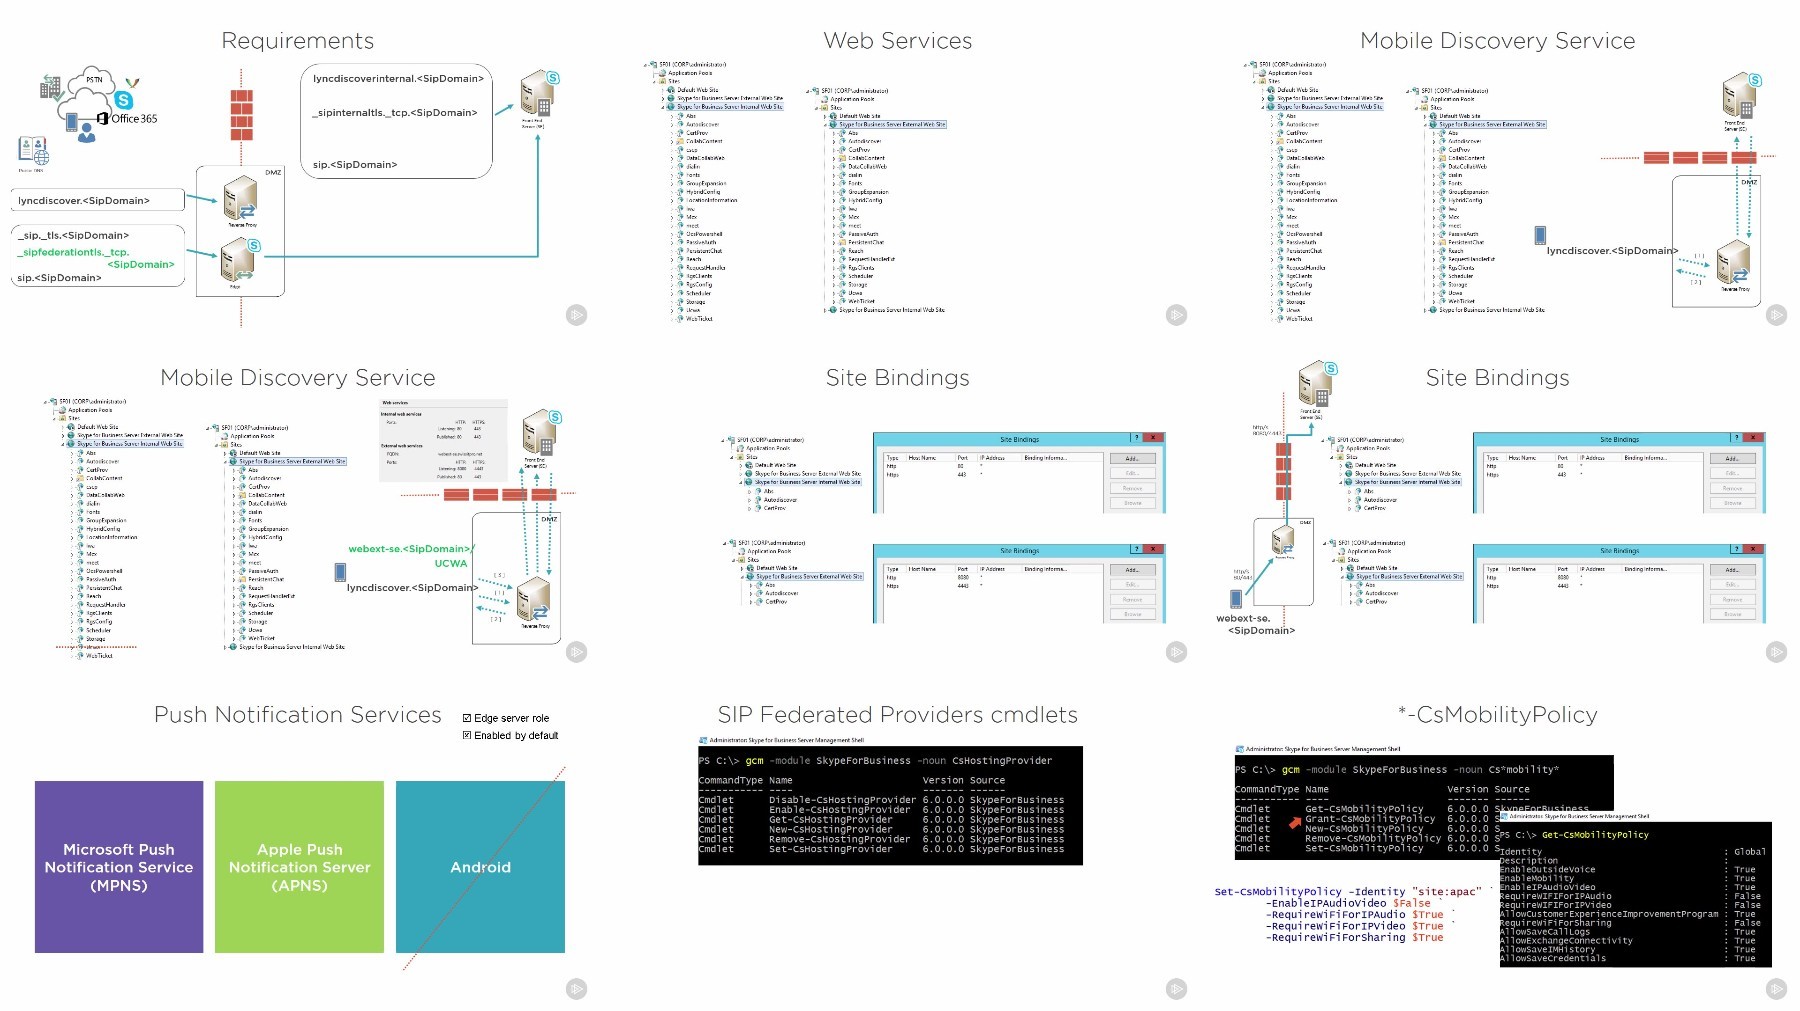Click mobile phone icon beside green webext-se label
This screenshot has width=1800, height=1011.
340,572
